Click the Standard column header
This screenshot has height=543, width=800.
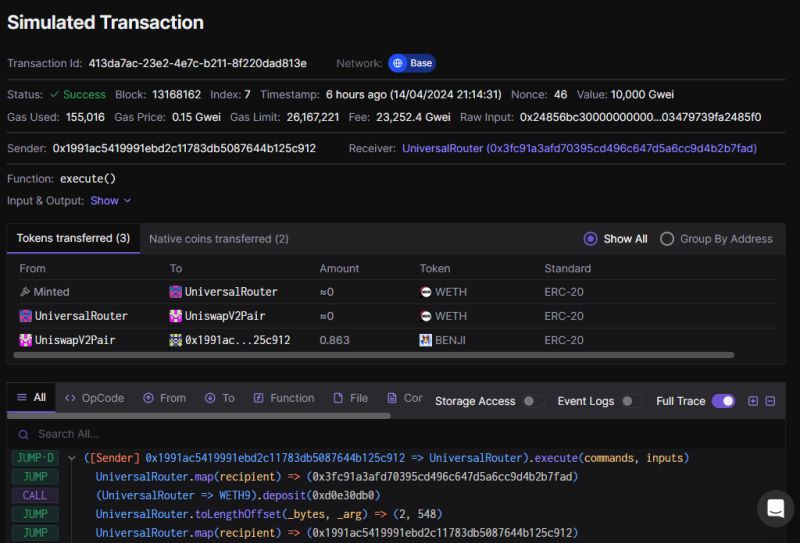[x=567, y=268]
